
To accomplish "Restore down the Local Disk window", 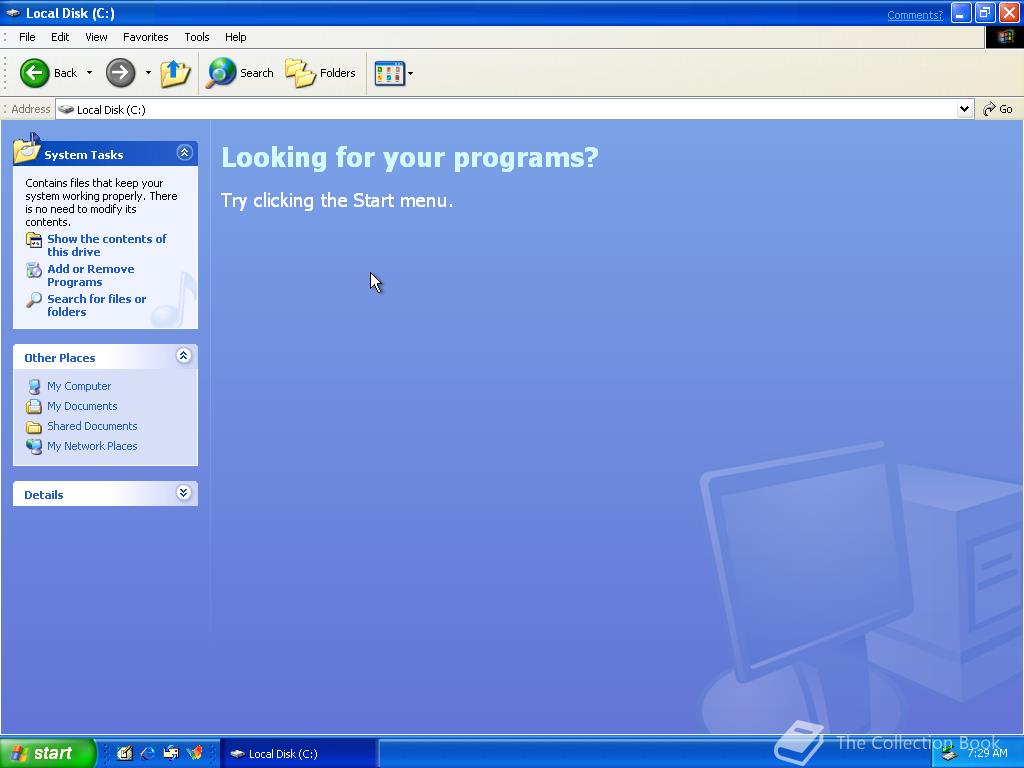I will tap(985, 13).
